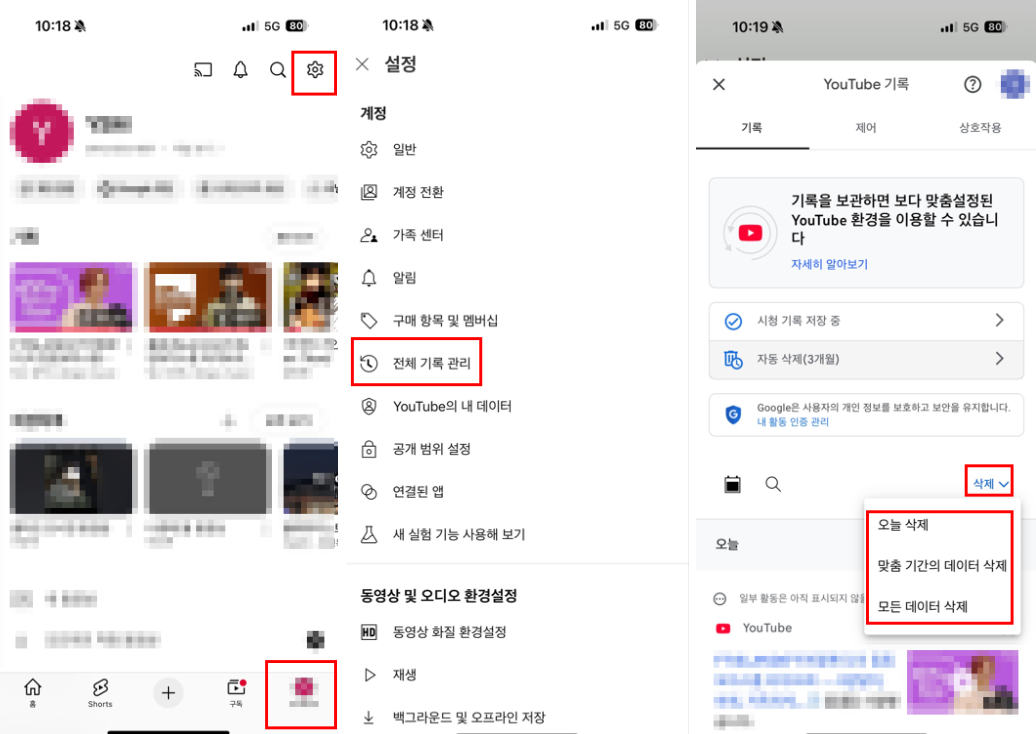Click the help question mark icon
Image resolution: width=1036 pixels, height=734 pixels.
972,85
